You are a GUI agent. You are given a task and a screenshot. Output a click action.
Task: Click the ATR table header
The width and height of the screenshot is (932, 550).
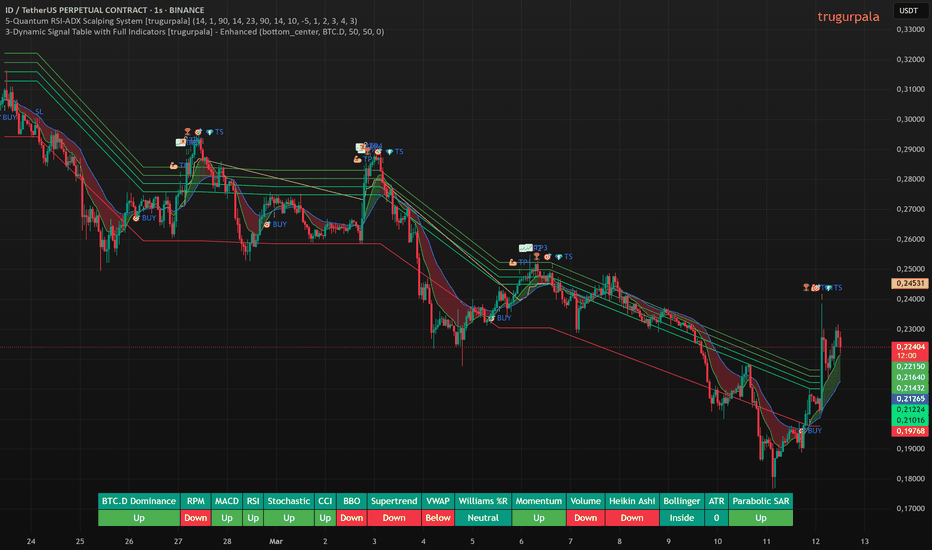click(x=716, y=501)
